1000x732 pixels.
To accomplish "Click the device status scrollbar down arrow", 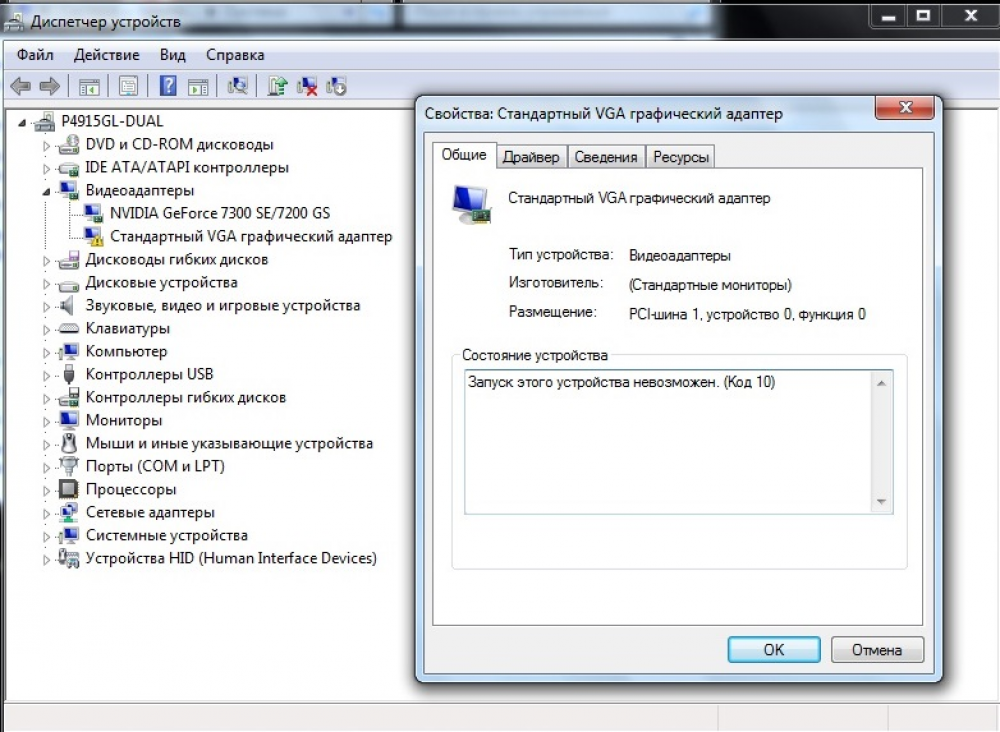I will coord(881,502).
